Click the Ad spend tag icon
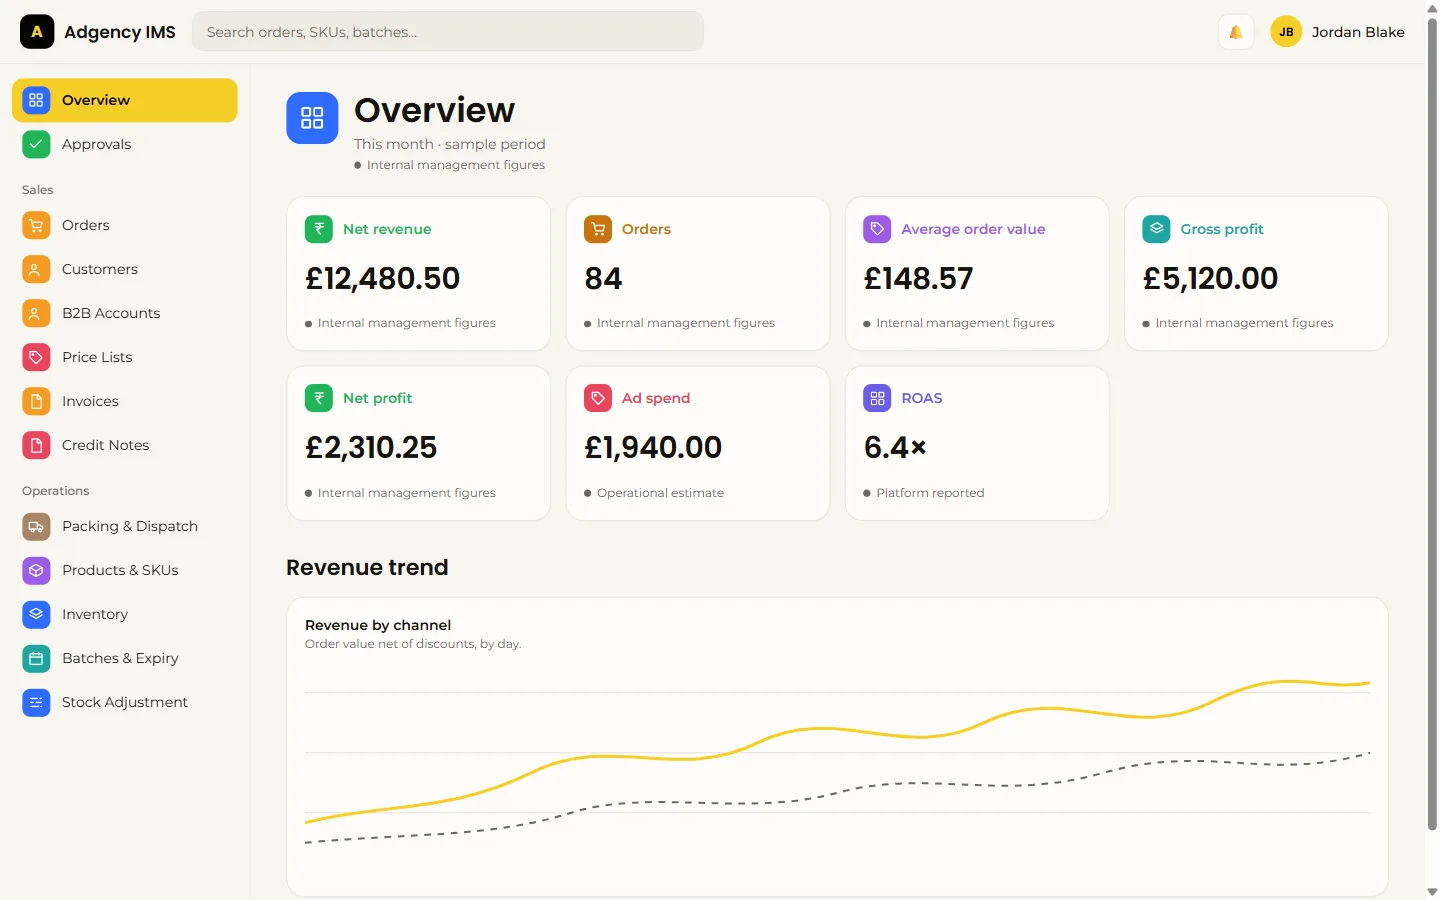The height and width of the screenshot is (900, 1440). [x=598, y=398]
